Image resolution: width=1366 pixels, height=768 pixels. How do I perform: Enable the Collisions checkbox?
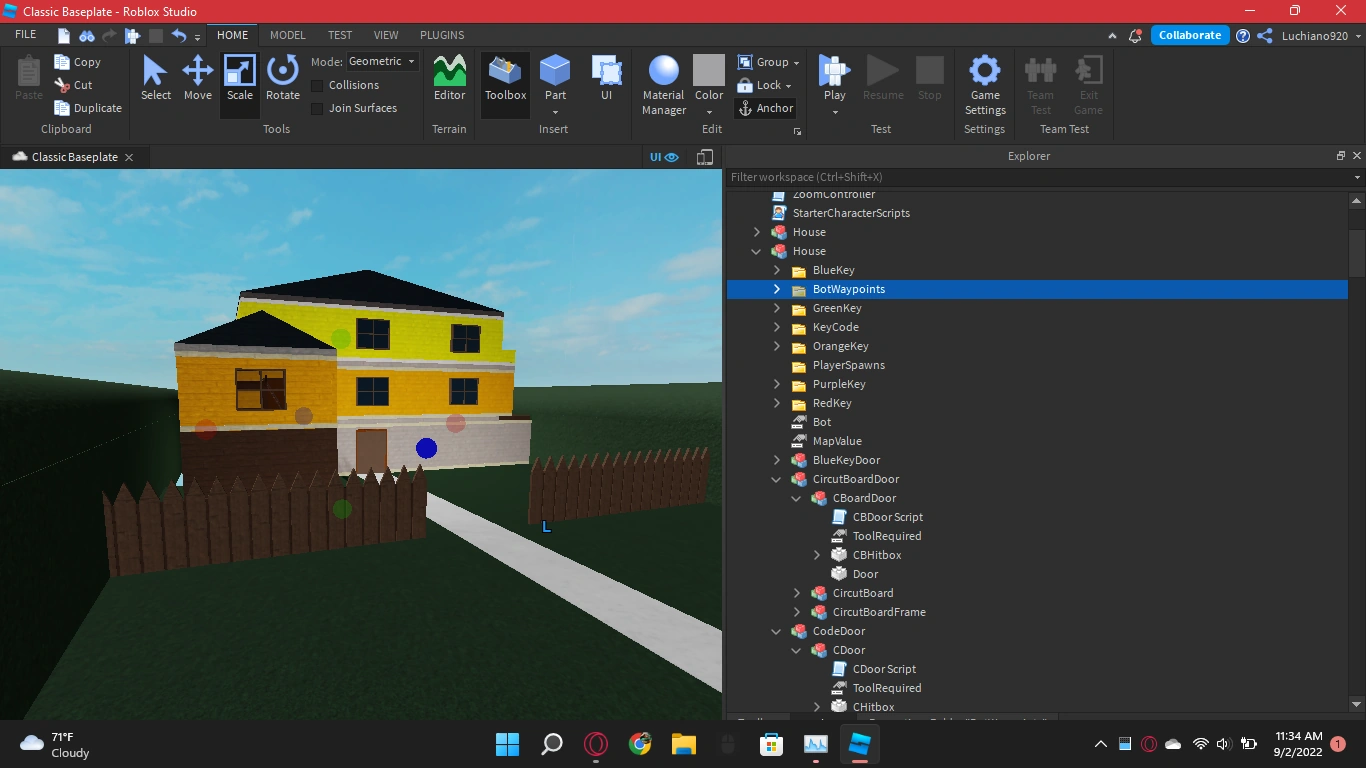pyautogui.click(x=316, y=85)
